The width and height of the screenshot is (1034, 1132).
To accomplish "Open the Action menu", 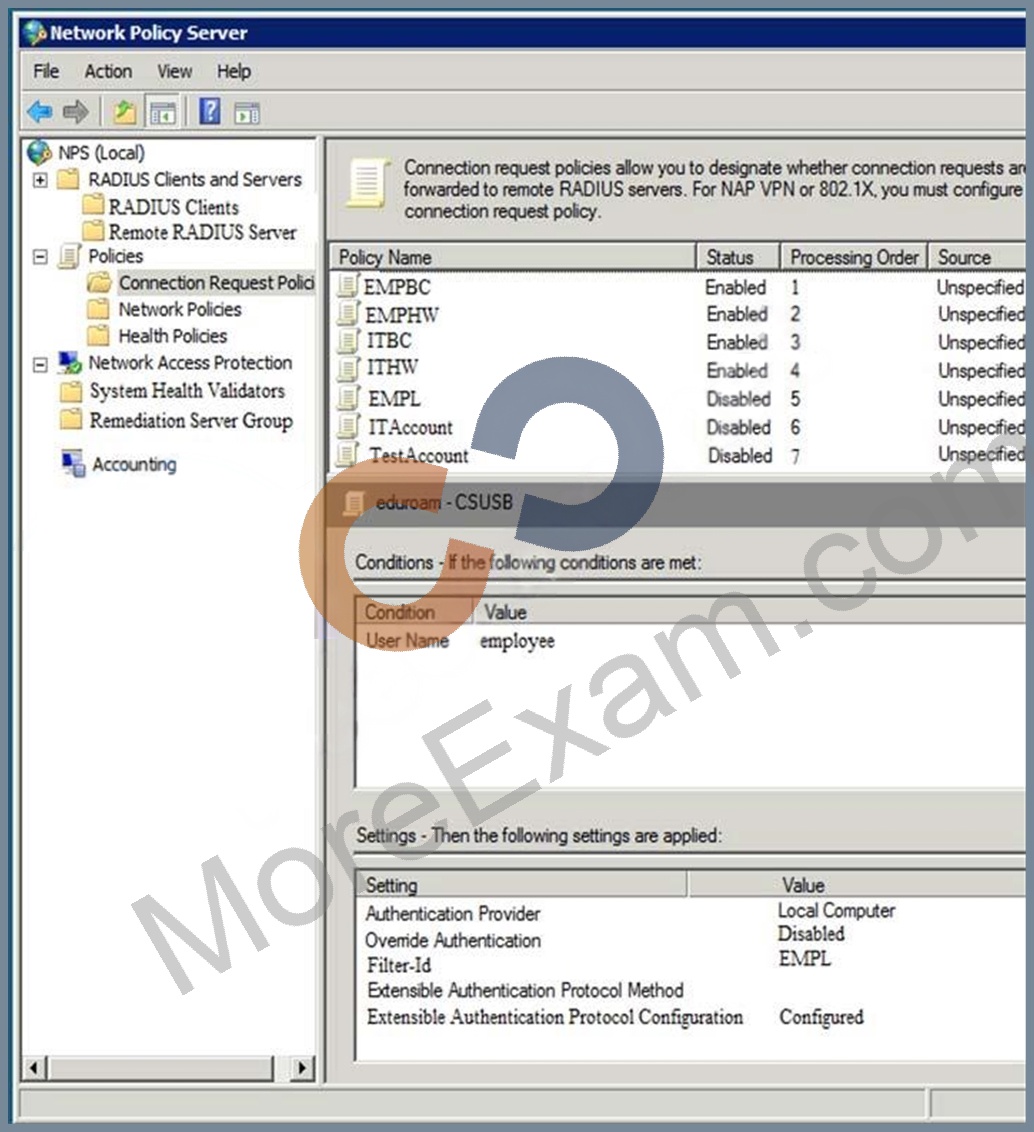I will pos(108,71).
